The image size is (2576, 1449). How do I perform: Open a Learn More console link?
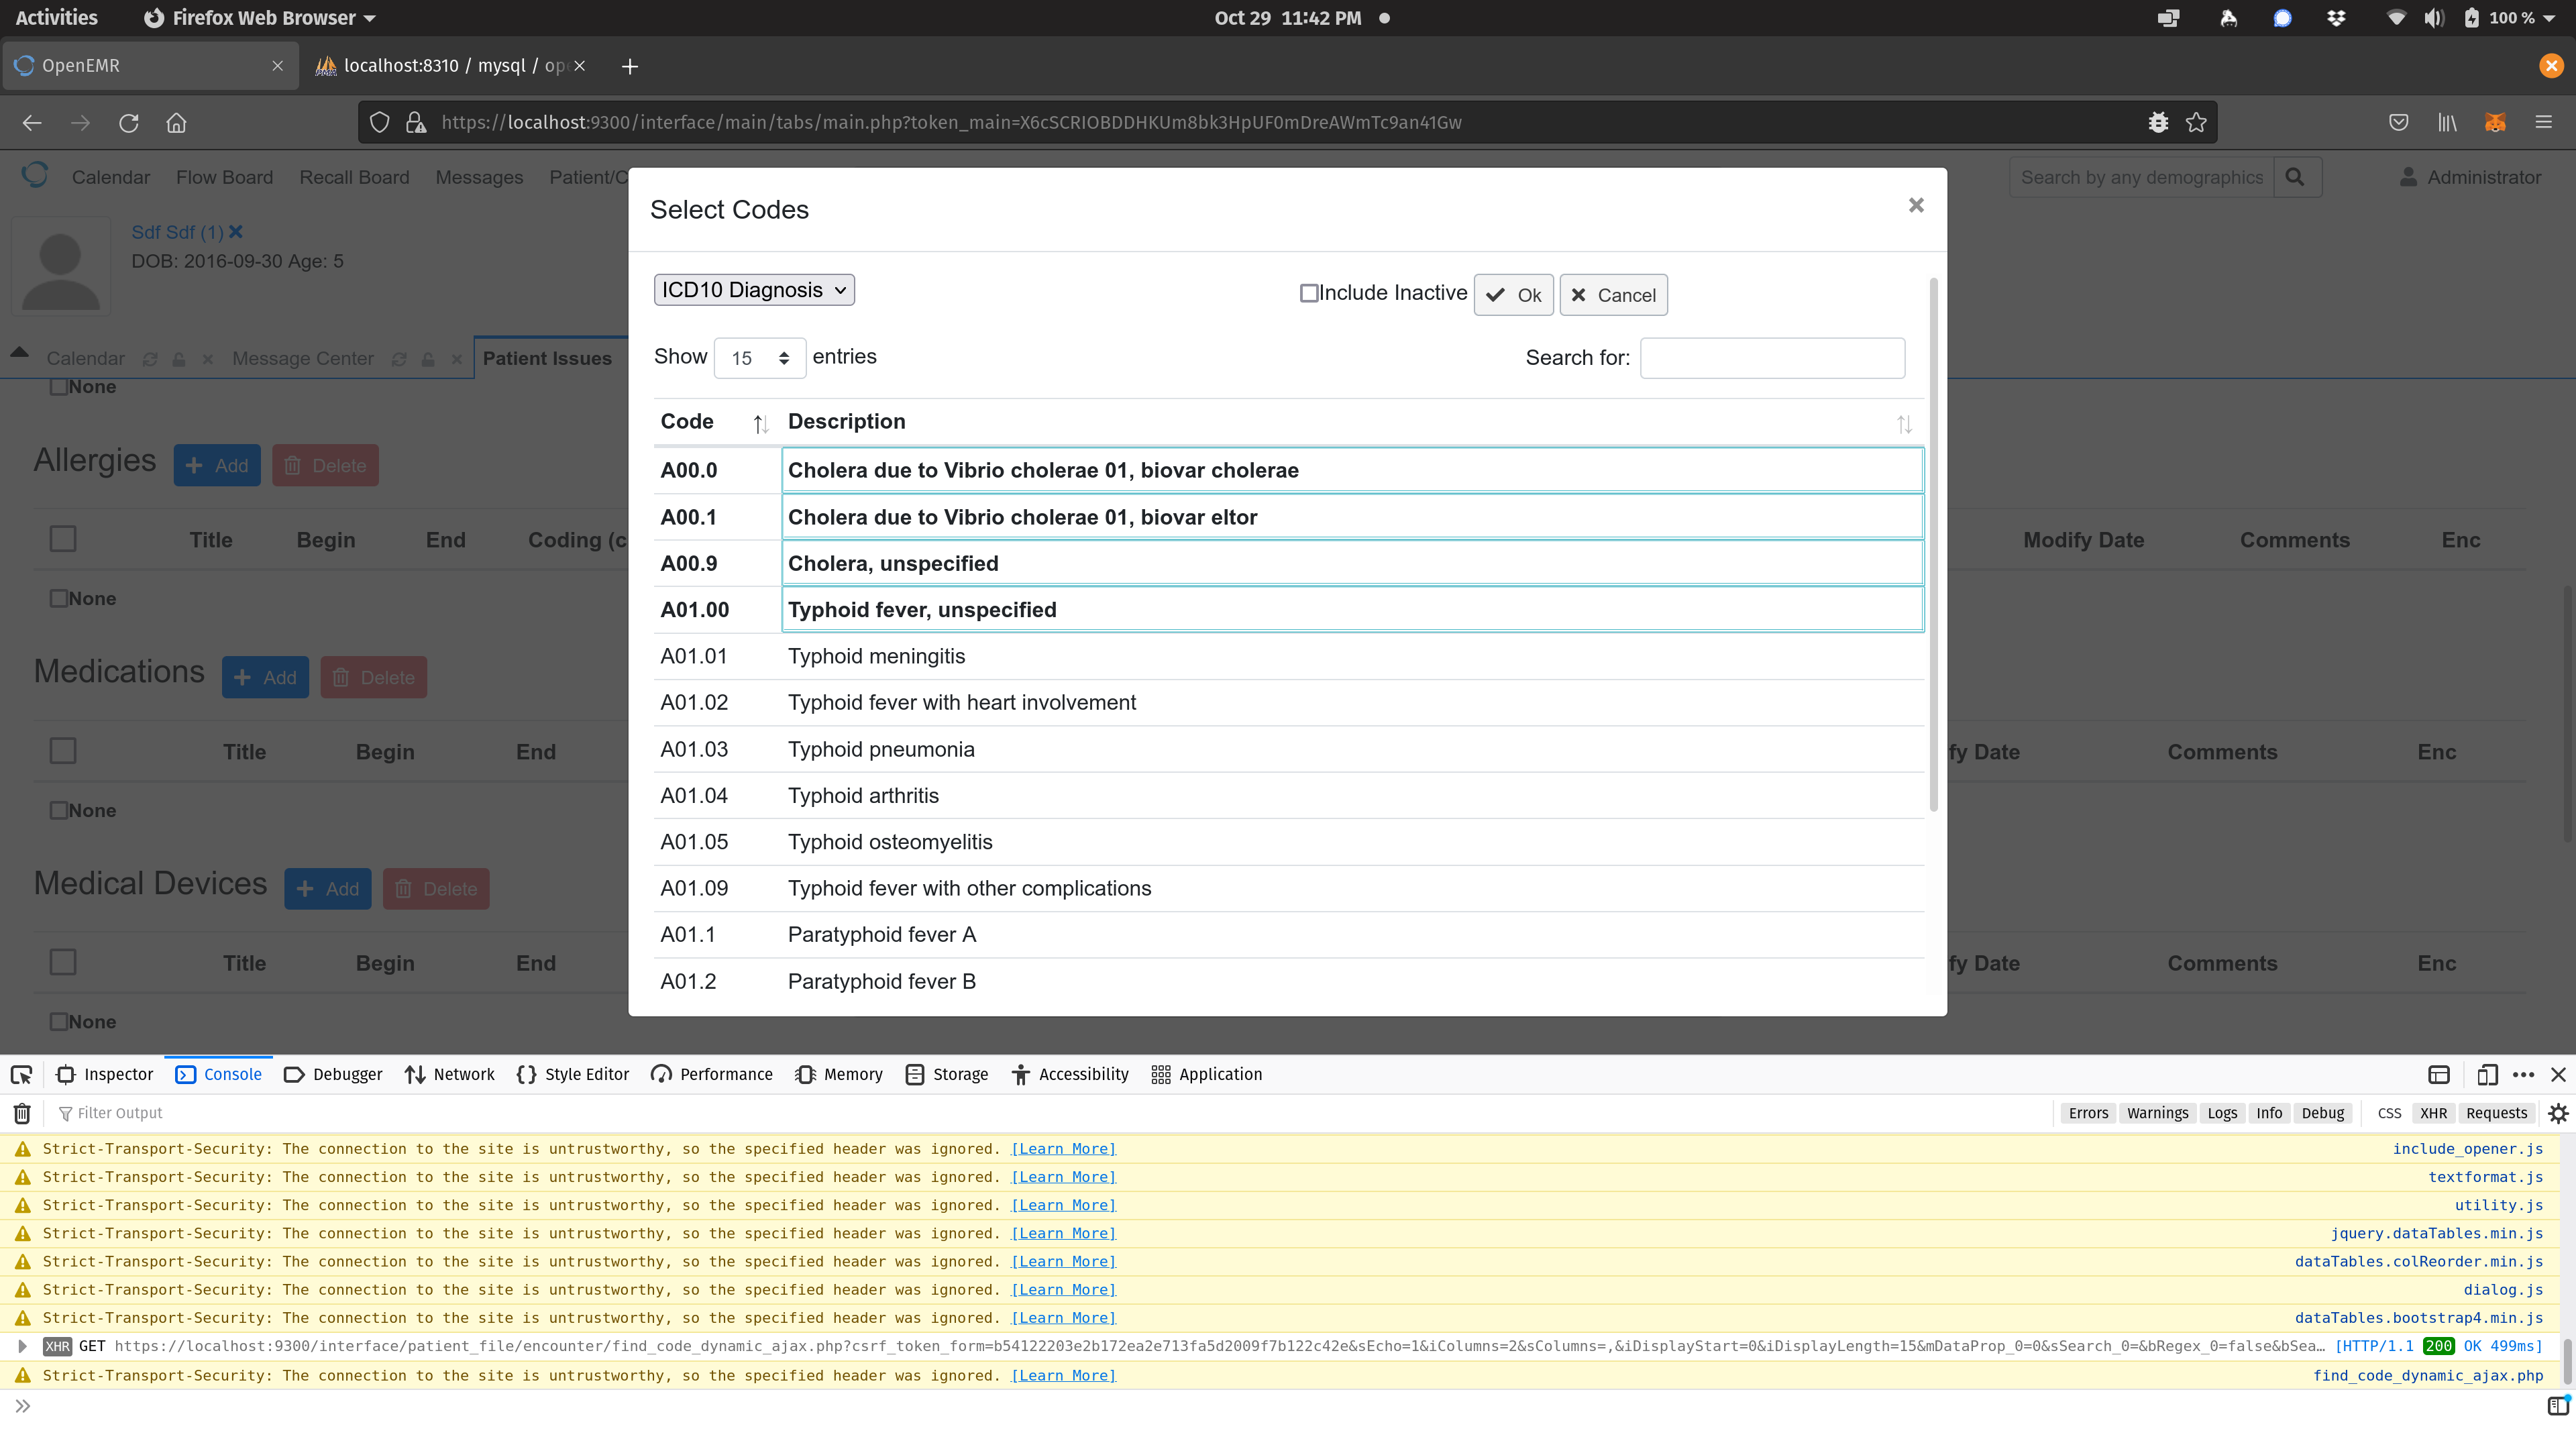[1062, 1148]
